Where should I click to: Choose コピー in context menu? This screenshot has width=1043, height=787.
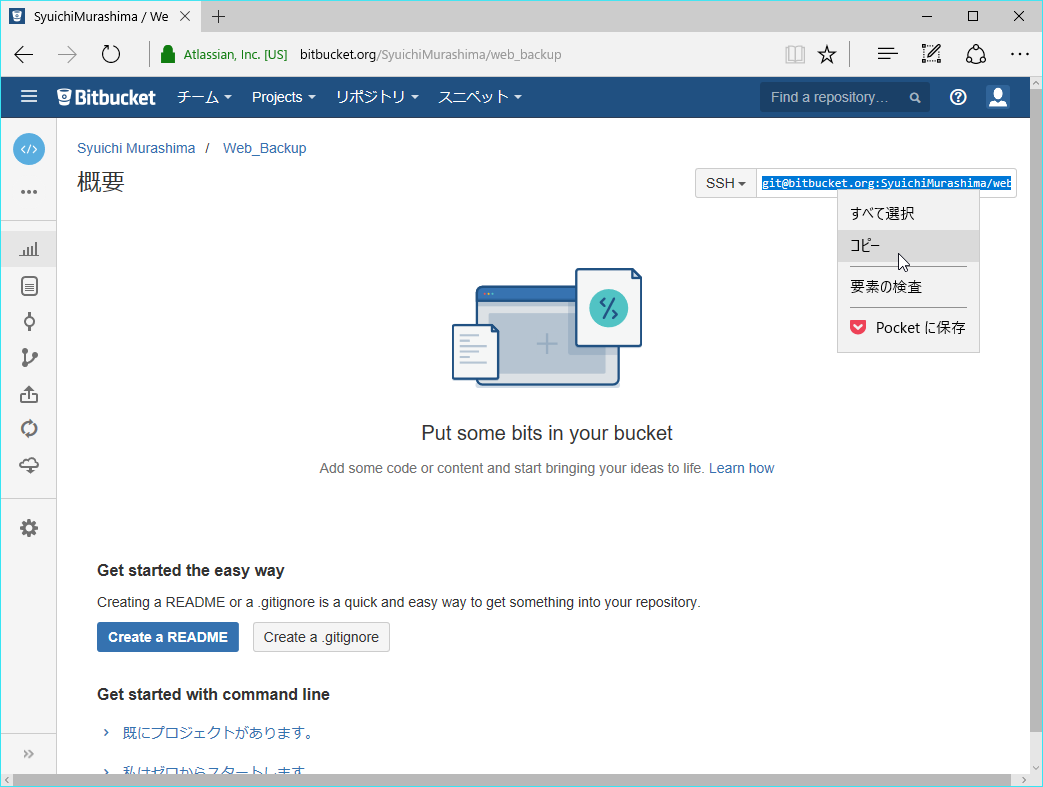908,245
